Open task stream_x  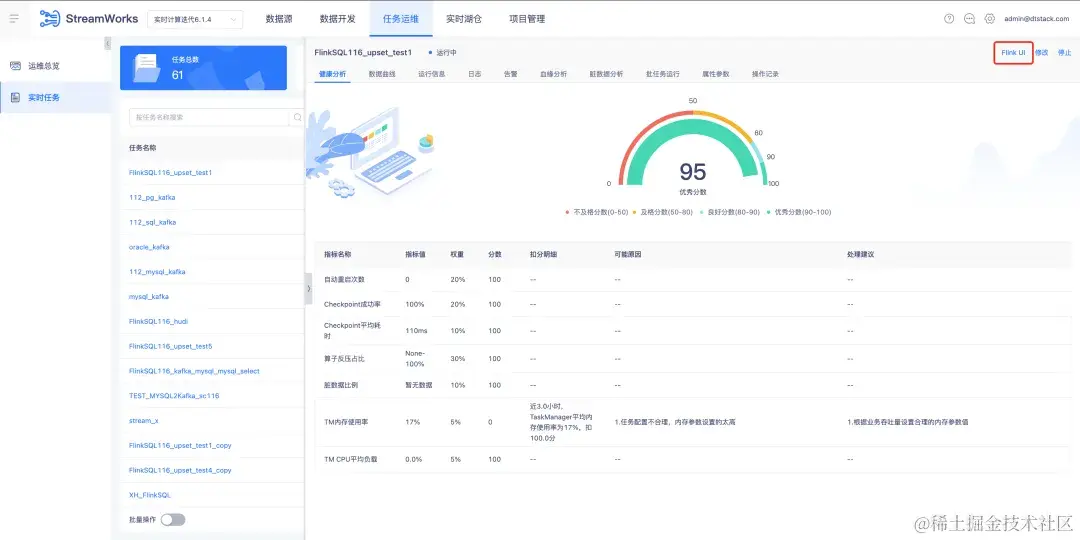pos(143,420)
